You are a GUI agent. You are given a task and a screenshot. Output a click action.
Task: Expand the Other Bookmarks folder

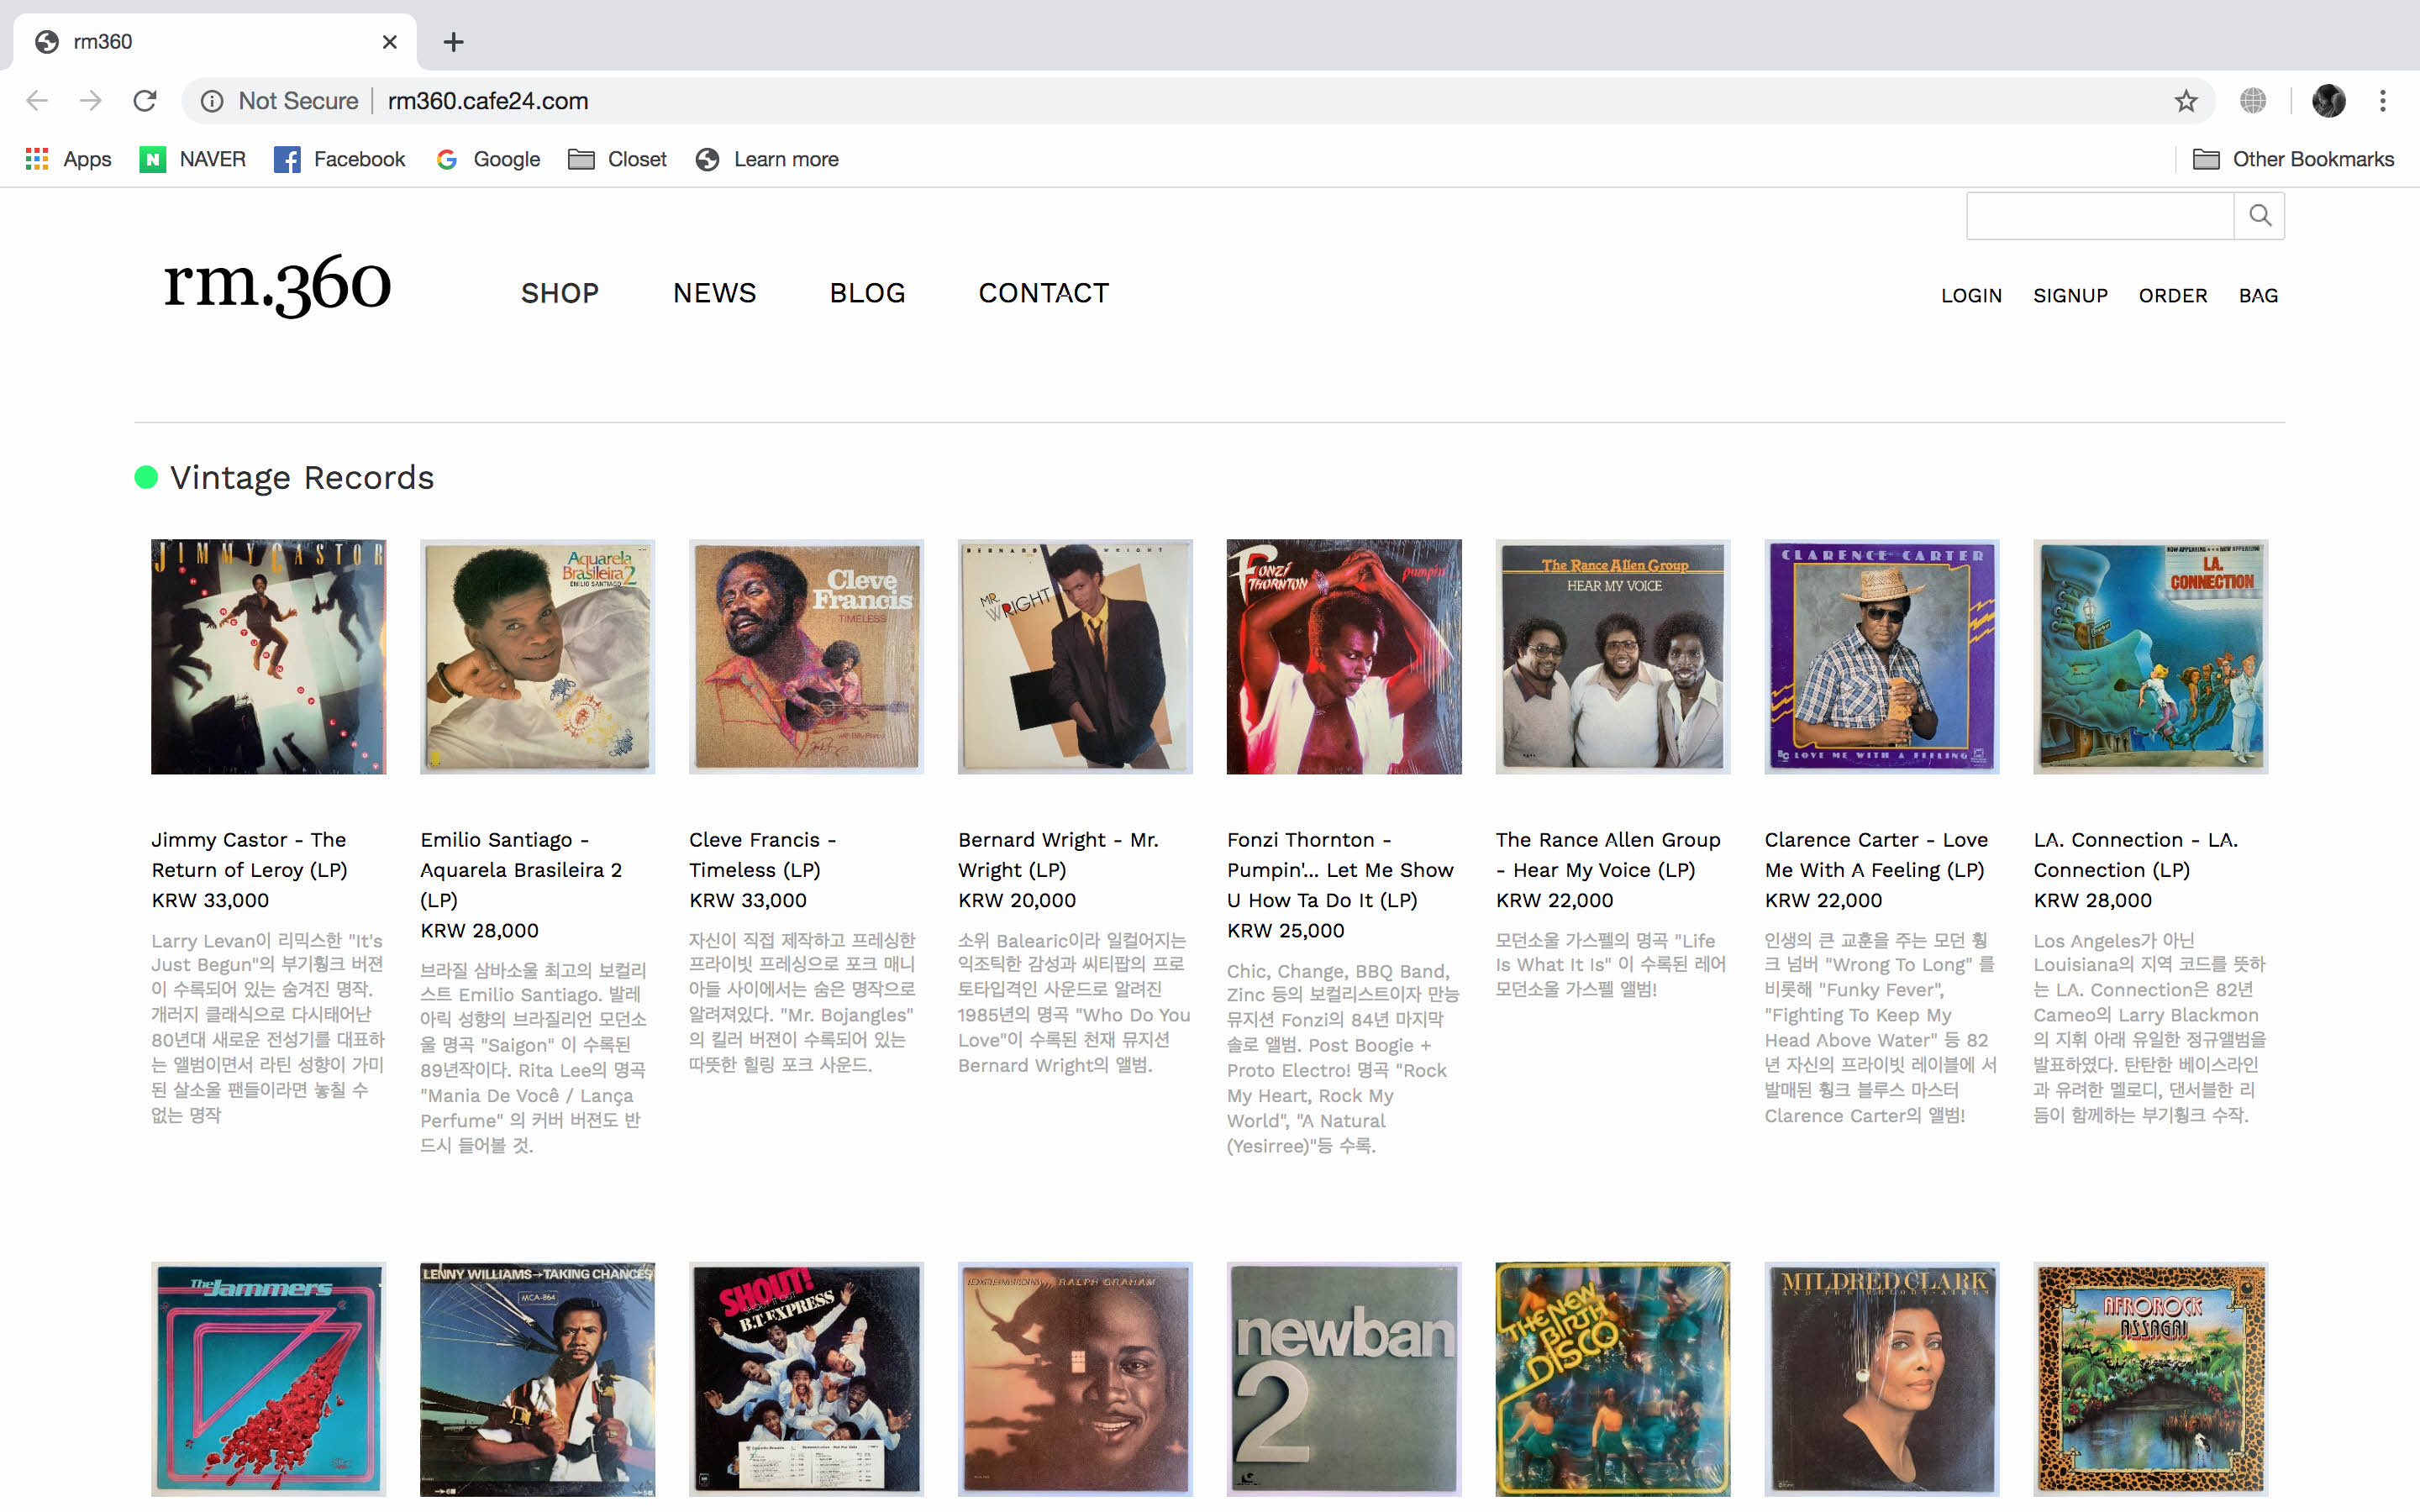(x=2293, y=159)
